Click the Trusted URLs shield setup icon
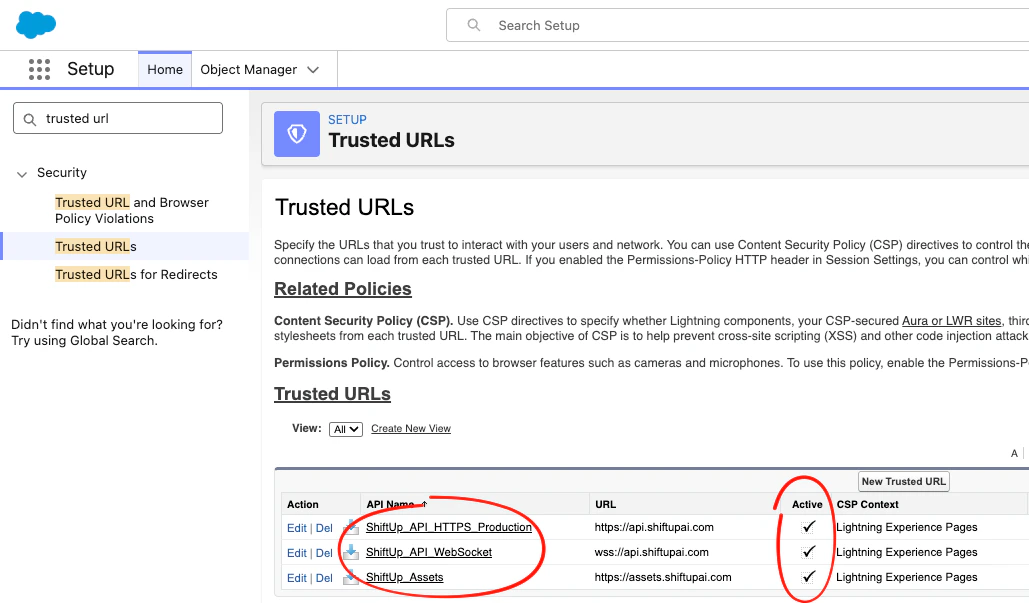 [296, 133]
